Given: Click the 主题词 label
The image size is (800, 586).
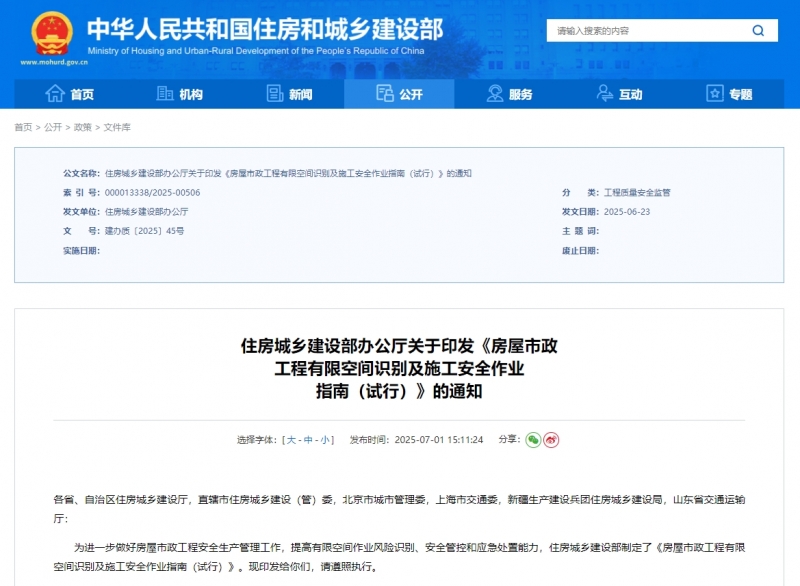Looking at the screenshot, I should tap(581, 231).
